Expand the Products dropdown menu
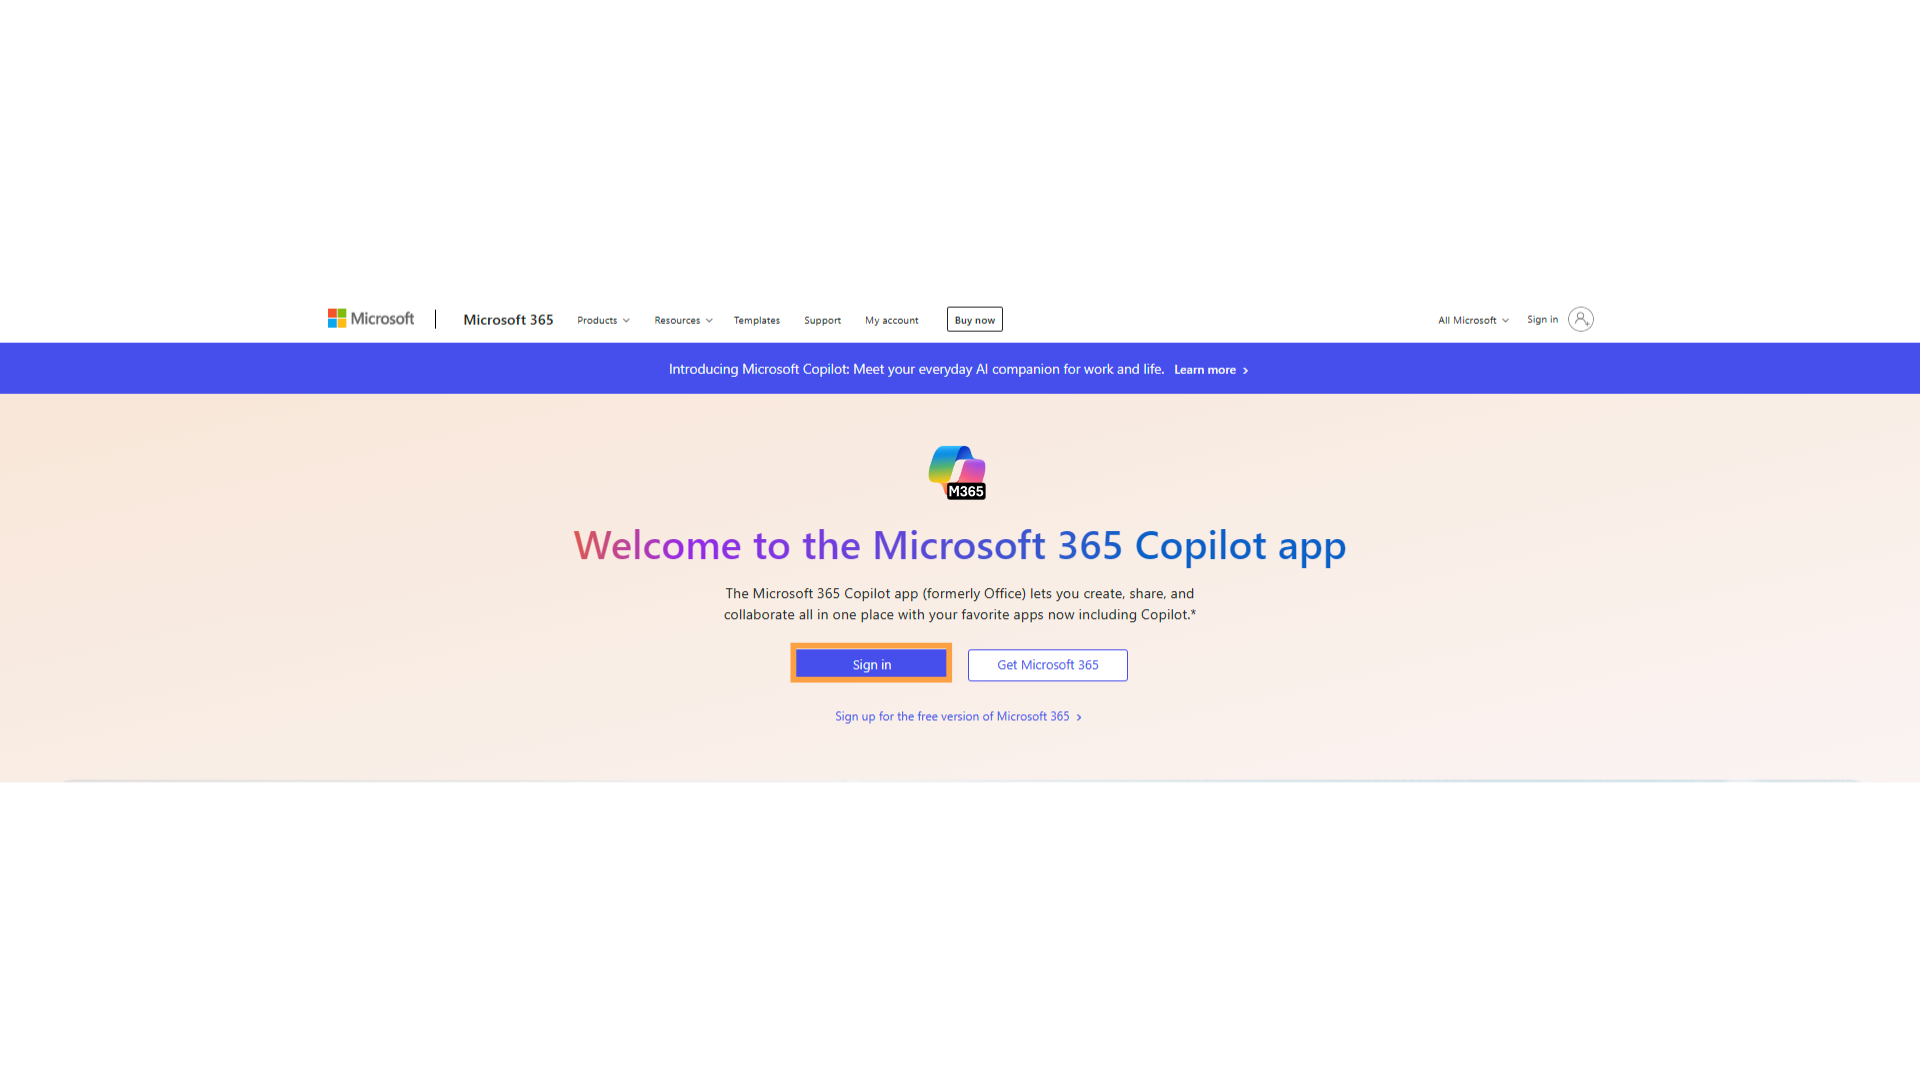The height and width of the screenshot is (1080, 1920). pyautogui.click(x=603, y=320)
